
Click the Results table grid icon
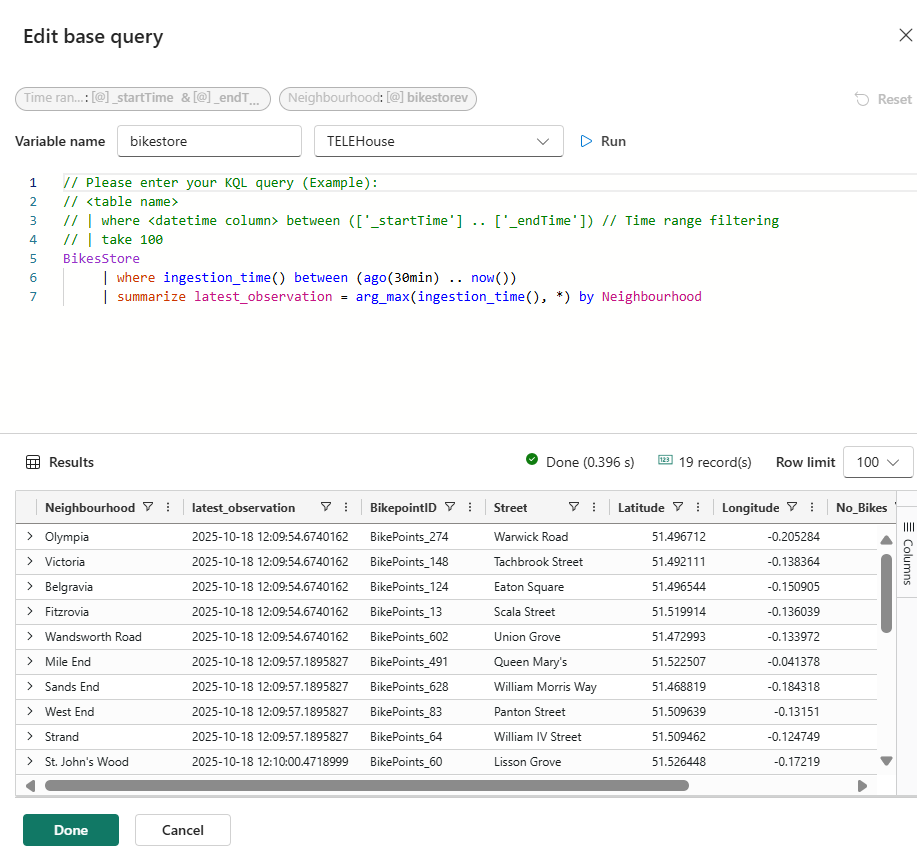[32, 463]
